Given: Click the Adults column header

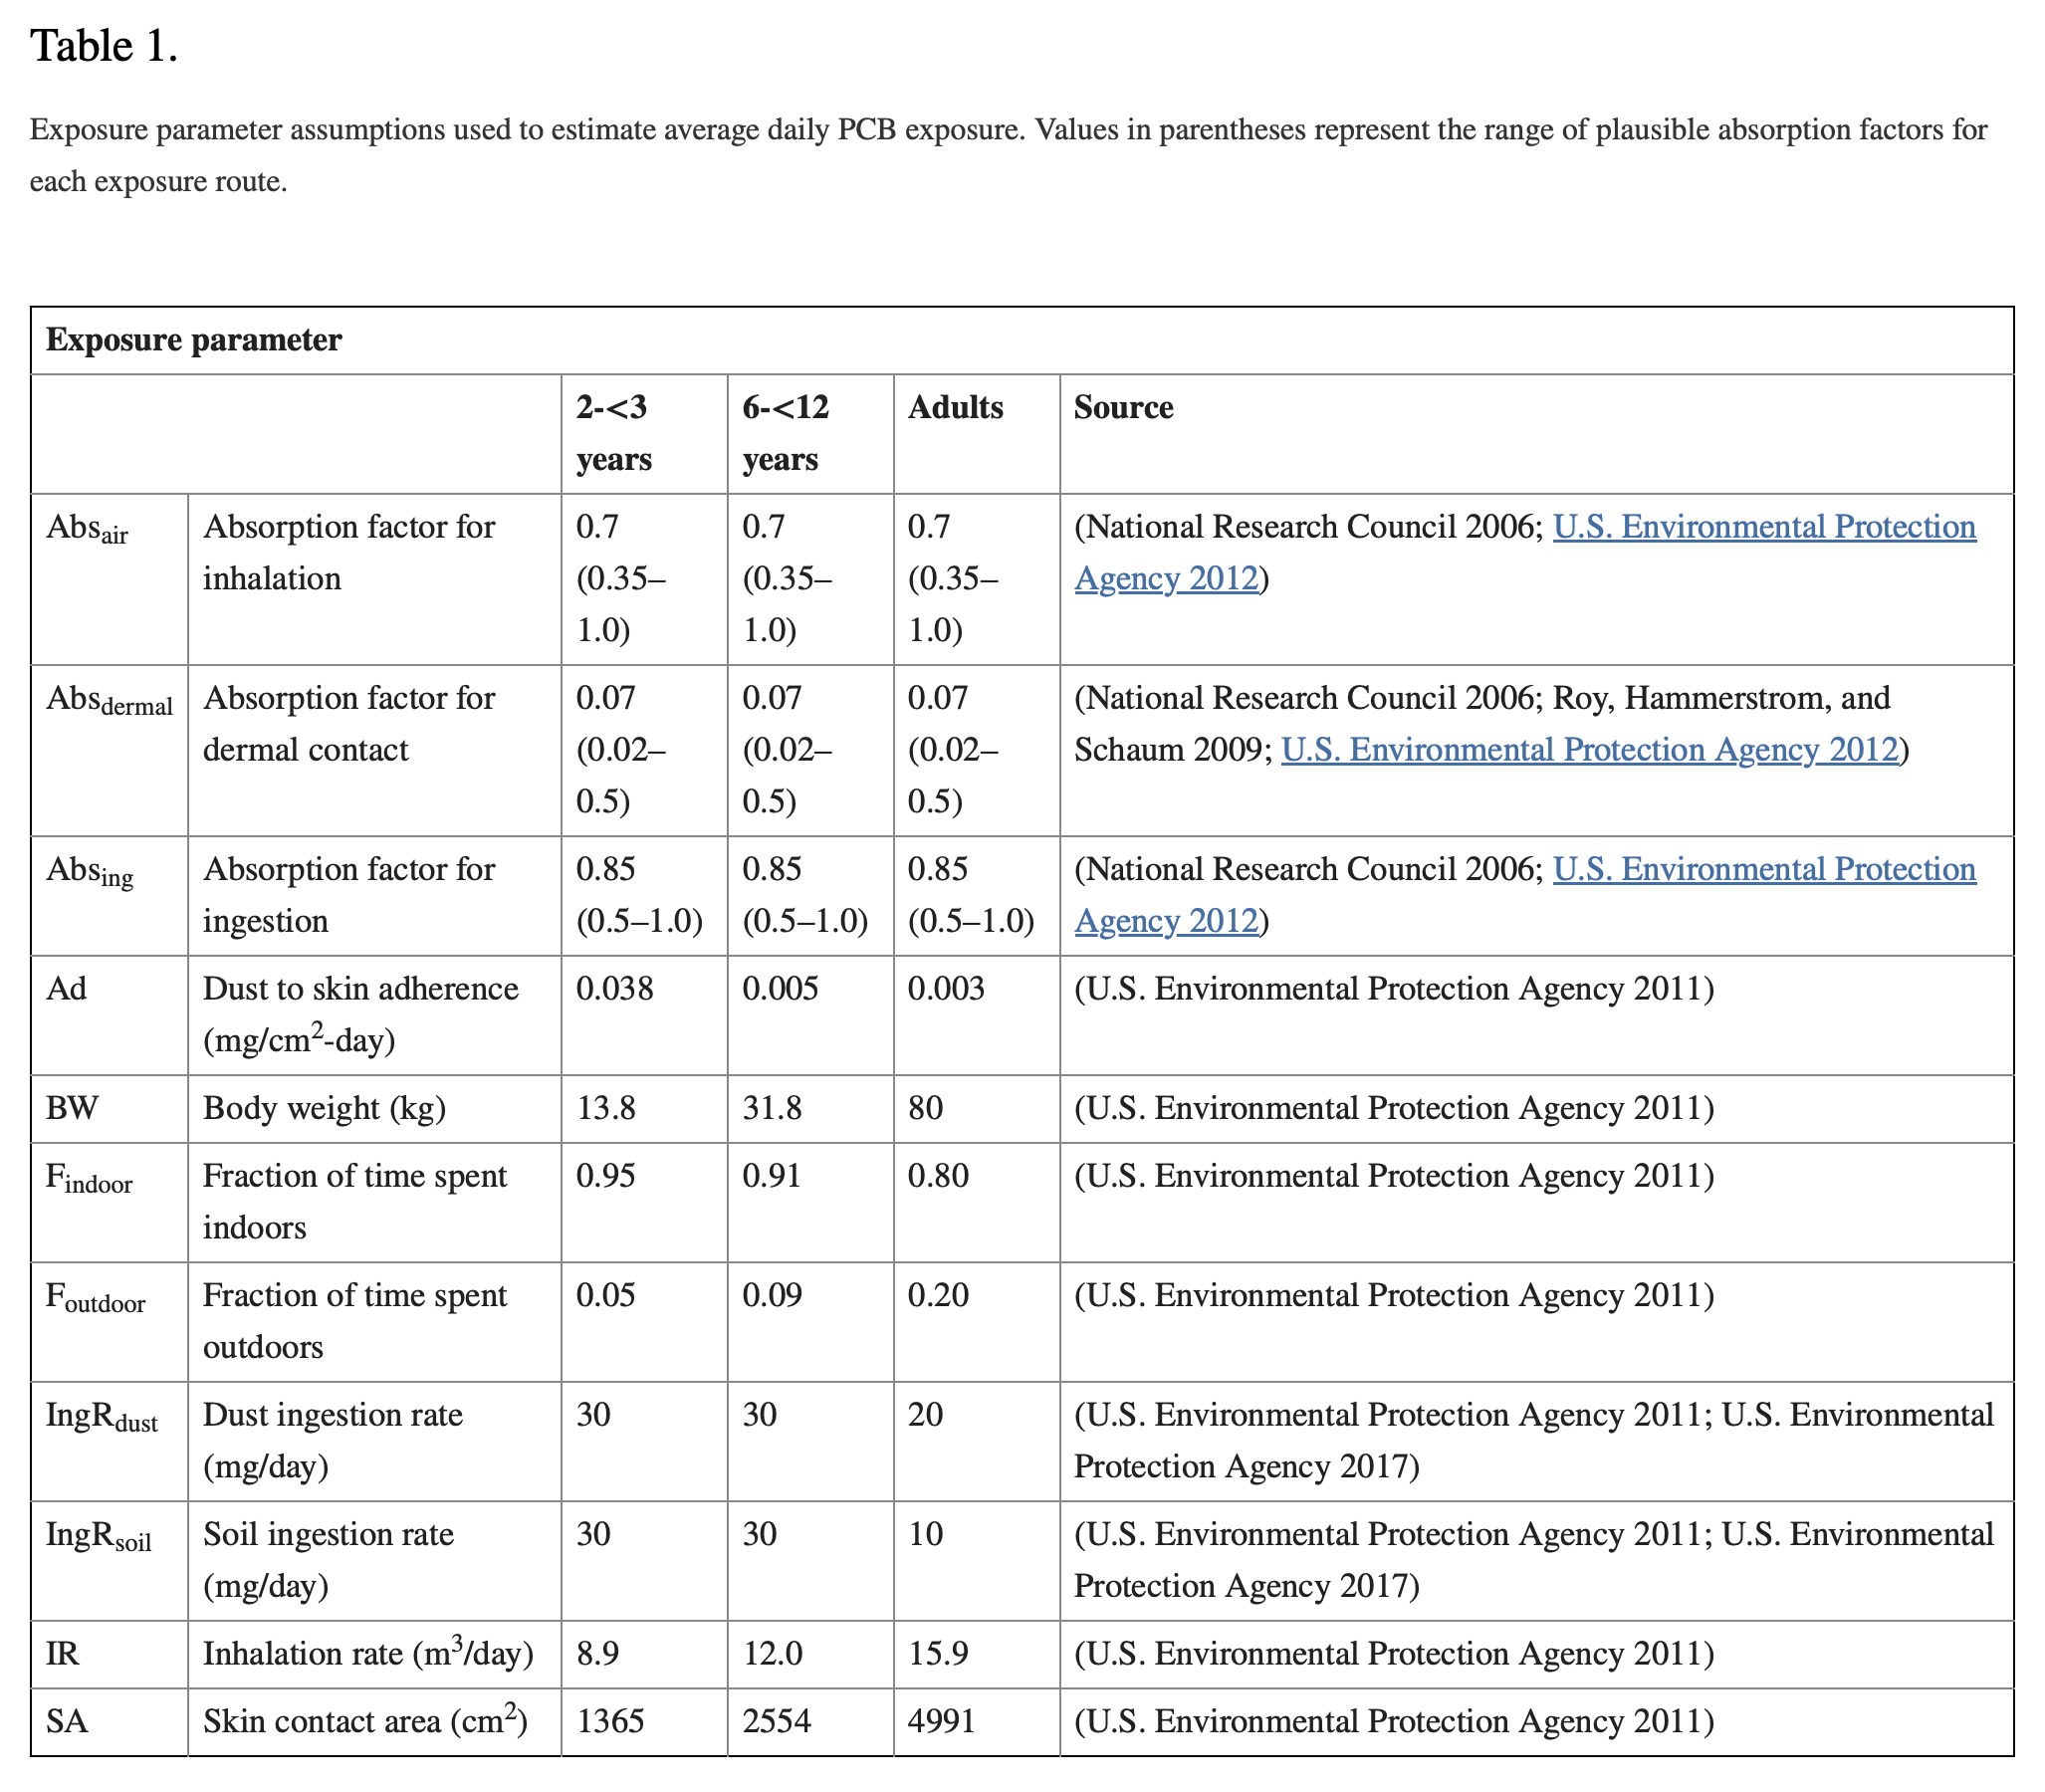Looking at the screenshot, I should 955,407.
